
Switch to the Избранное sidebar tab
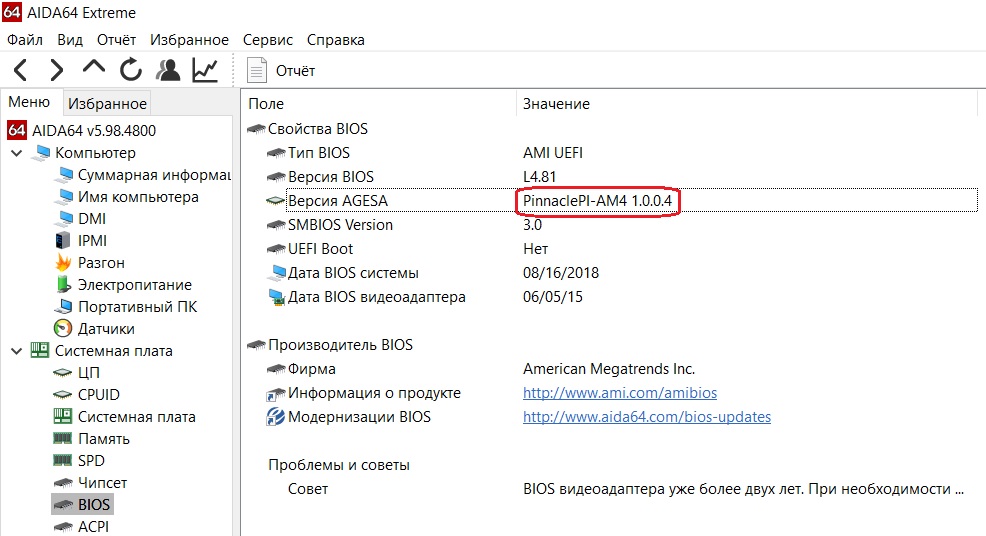click(x=107, y=103)
